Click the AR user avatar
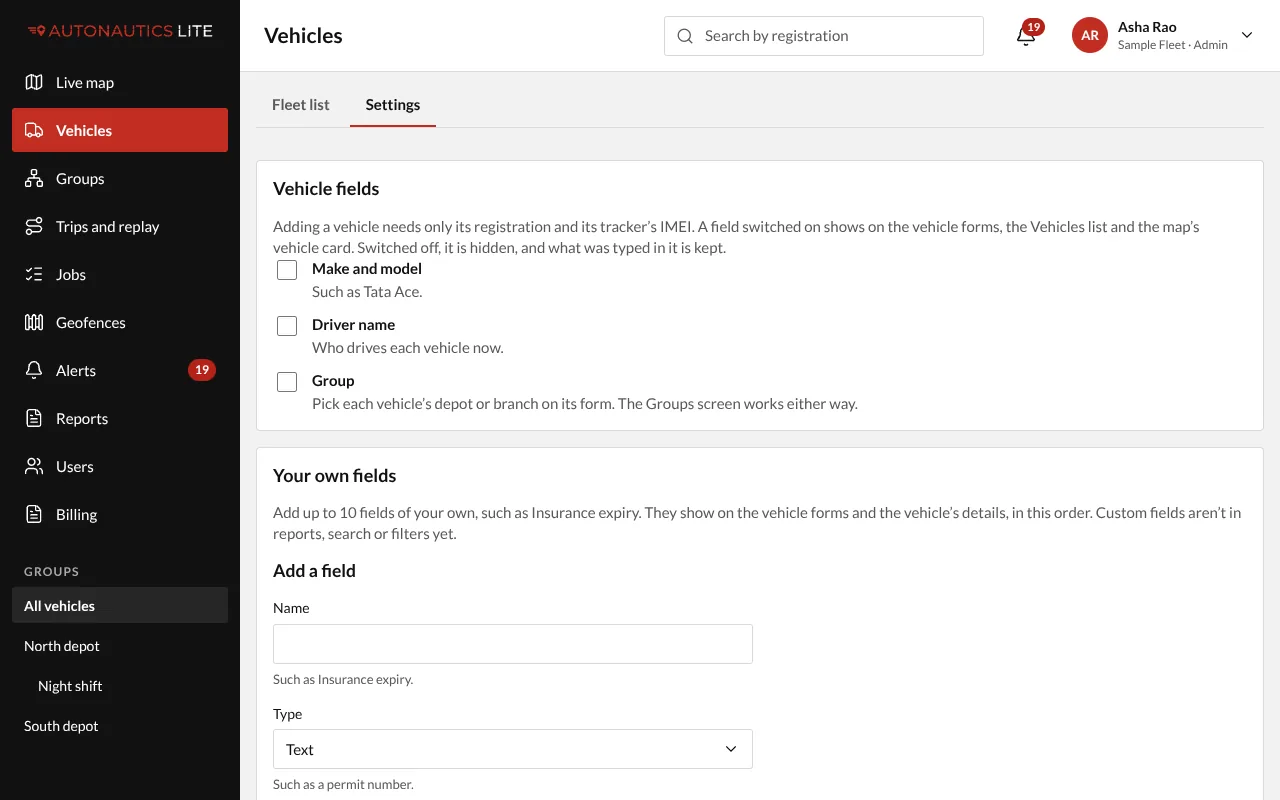 (x=1090, y=35)
